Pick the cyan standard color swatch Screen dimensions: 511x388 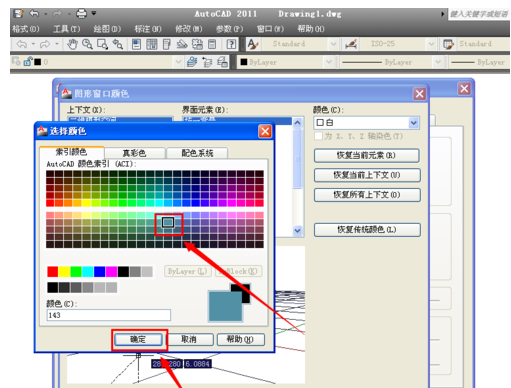(88, 272)
